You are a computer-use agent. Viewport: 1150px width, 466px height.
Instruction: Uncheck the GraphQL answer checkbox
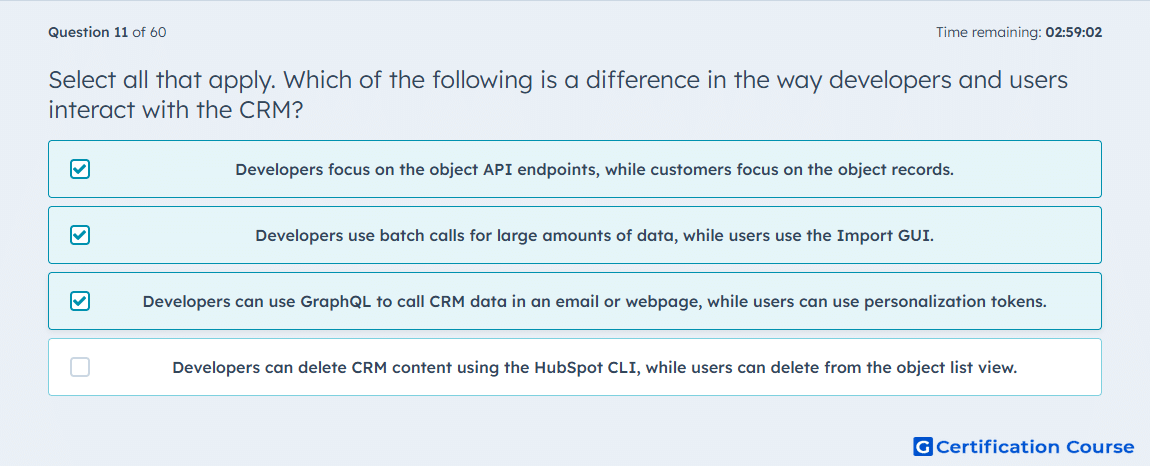[80, 301]
